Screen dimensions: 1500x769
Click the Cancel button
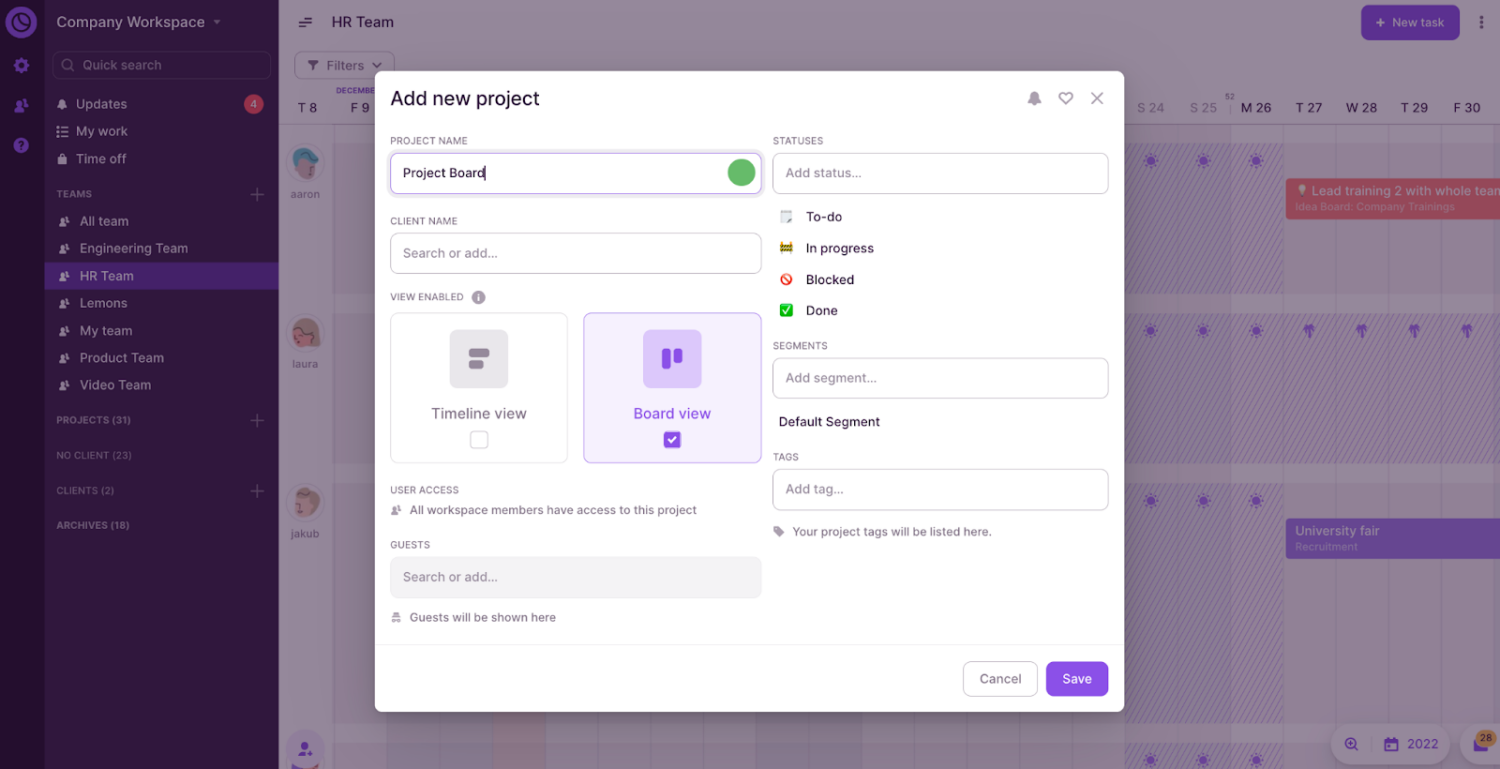point(1000,679)
